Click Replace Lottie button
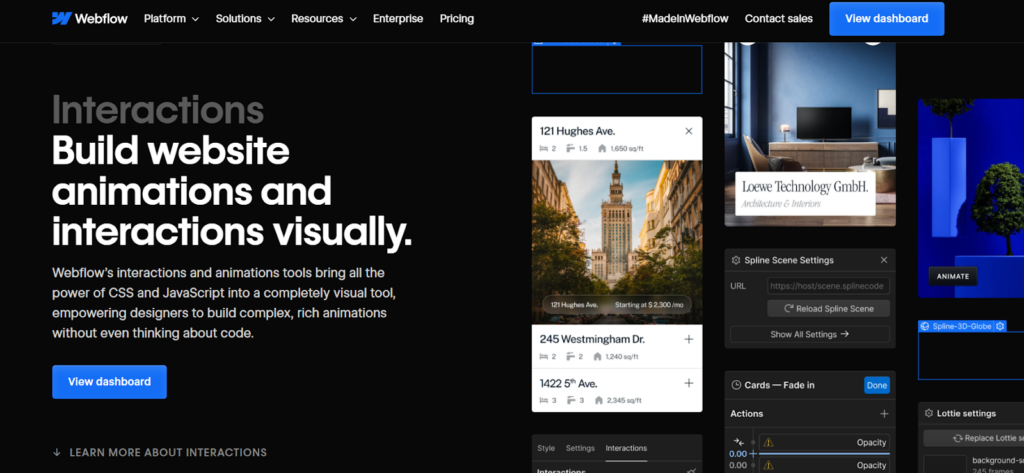Viewport: 1024px width, 473px height. tap(973, 438)
